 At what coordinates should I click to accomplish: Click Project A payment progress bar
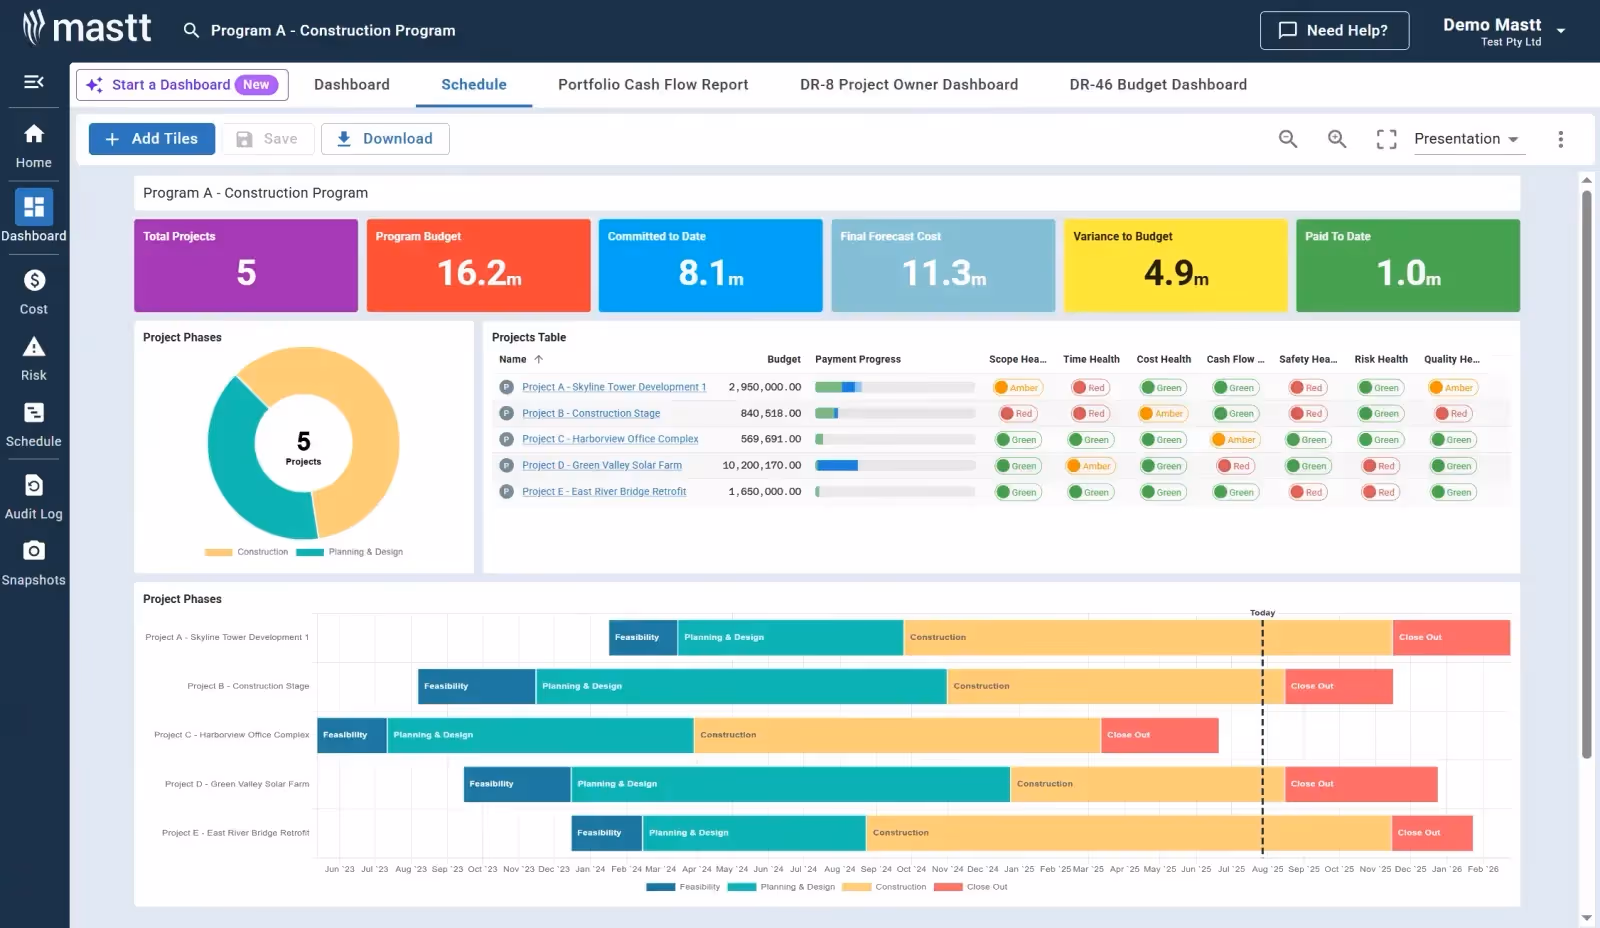(895, 387)
